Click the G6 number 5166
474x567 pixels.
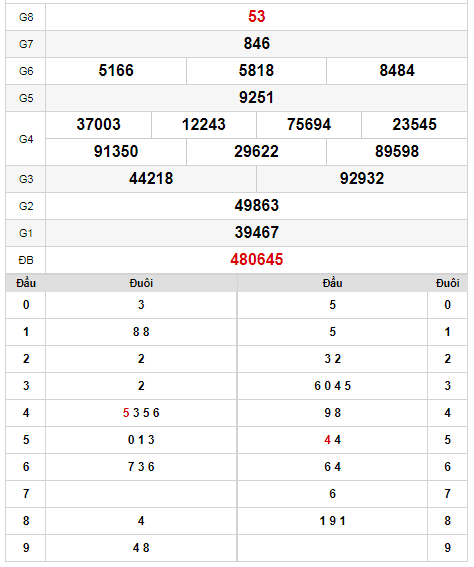point(116,71)
